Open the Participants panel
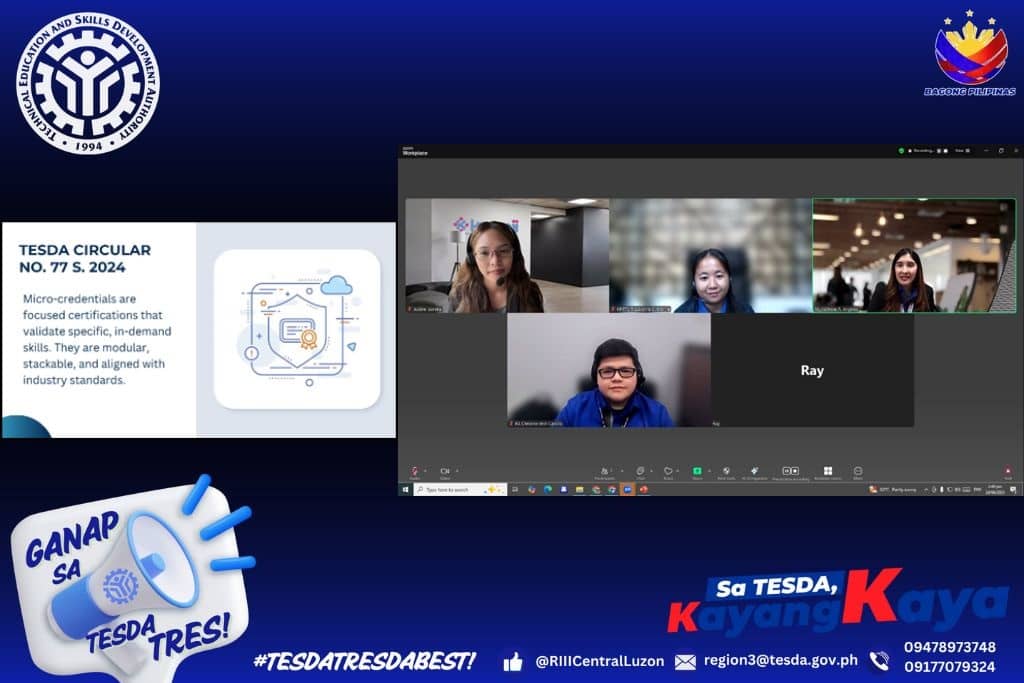This screenshot has height=683, width=1024. pyautogui.click(x=604, y=471)
